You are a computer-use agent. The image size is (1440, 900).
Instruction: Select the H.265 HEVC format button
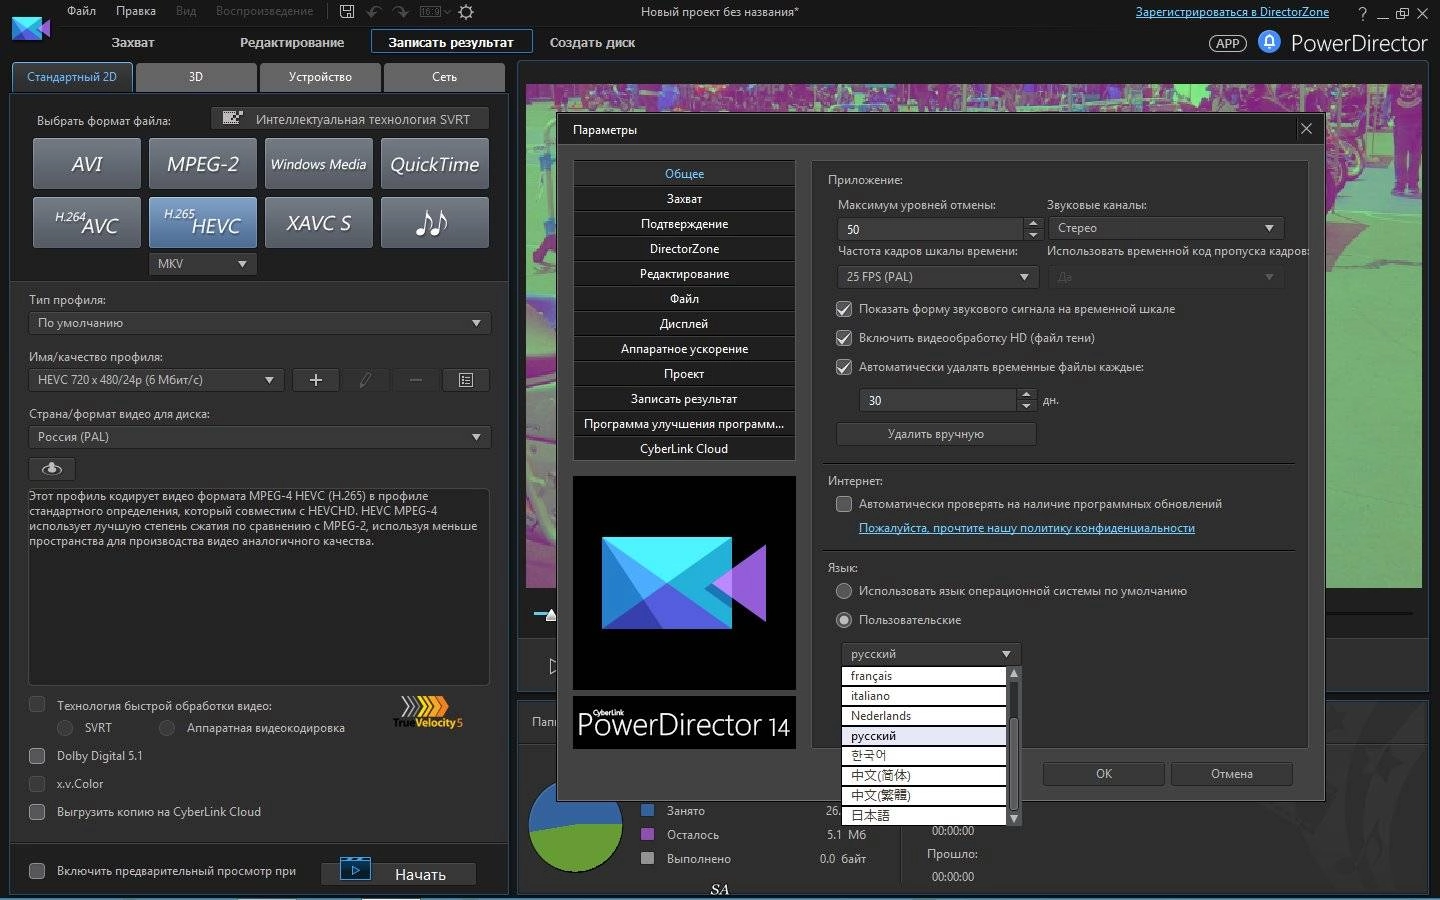click(203, 222)
